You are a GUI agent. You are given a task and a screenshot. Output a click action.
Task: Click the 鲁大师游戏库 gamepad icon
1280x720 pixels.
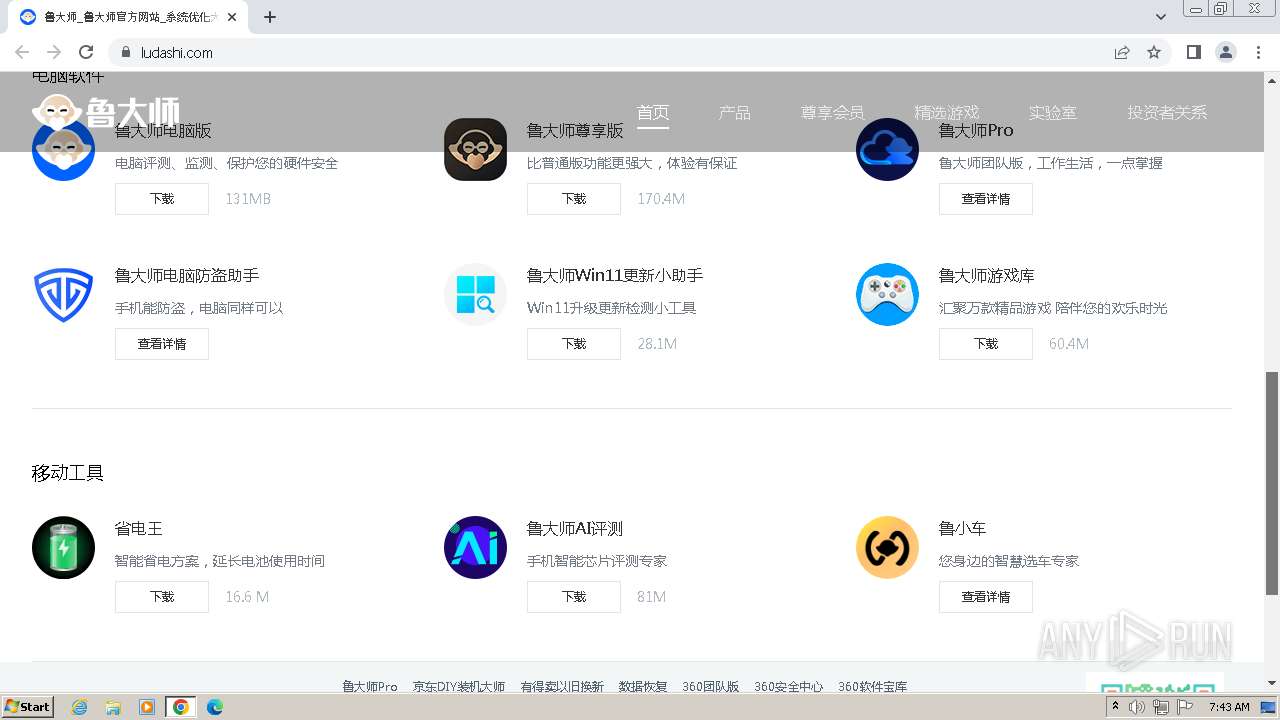coord(887,294)
